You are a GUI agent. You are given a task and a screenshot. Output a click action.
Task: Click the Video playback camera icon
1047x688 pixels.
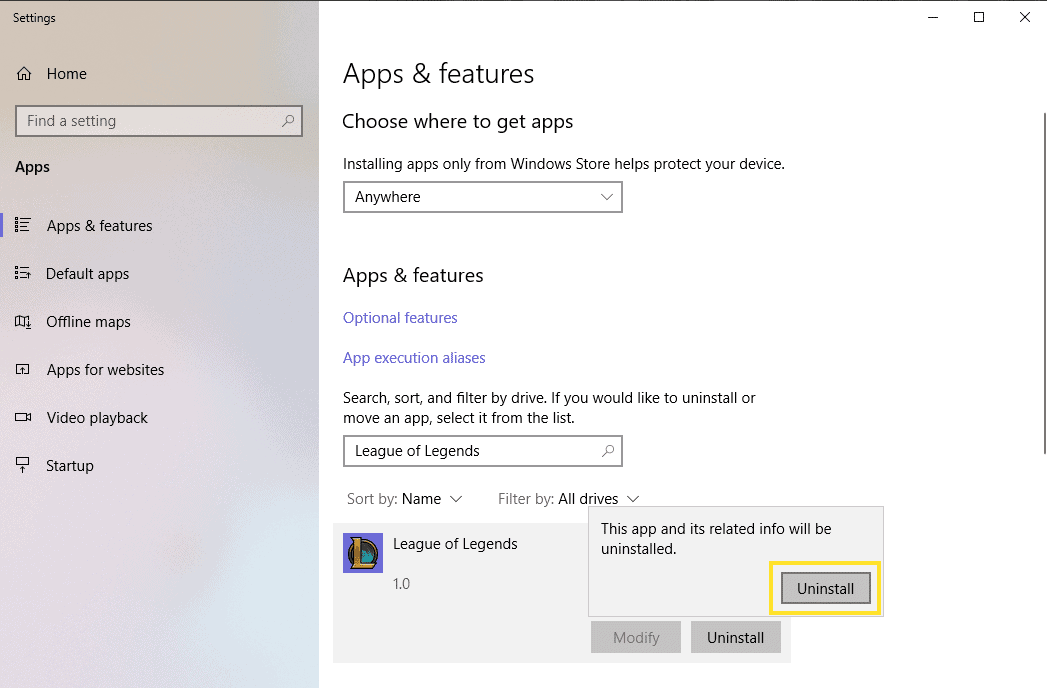[23, 417]
